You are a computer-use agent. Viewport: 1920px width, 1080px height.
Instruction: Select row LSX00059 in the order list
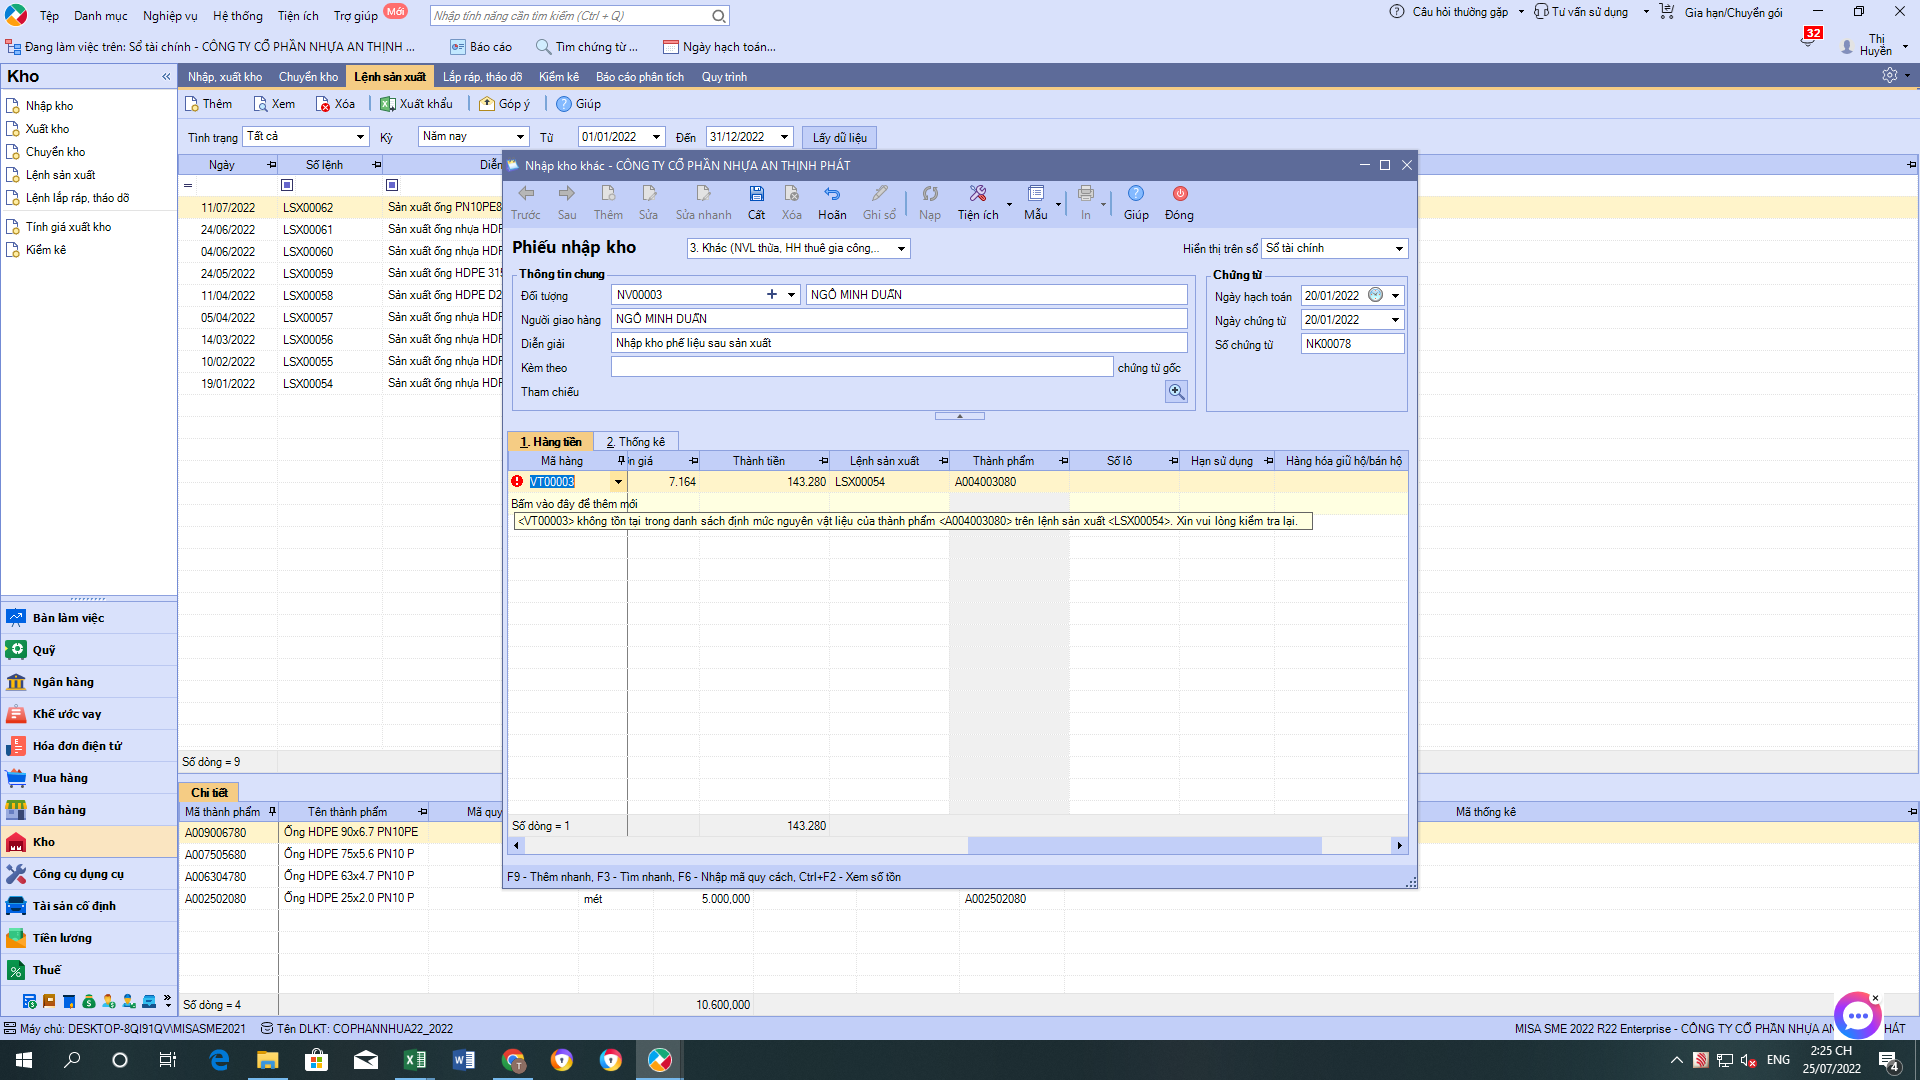pos(340,274)
